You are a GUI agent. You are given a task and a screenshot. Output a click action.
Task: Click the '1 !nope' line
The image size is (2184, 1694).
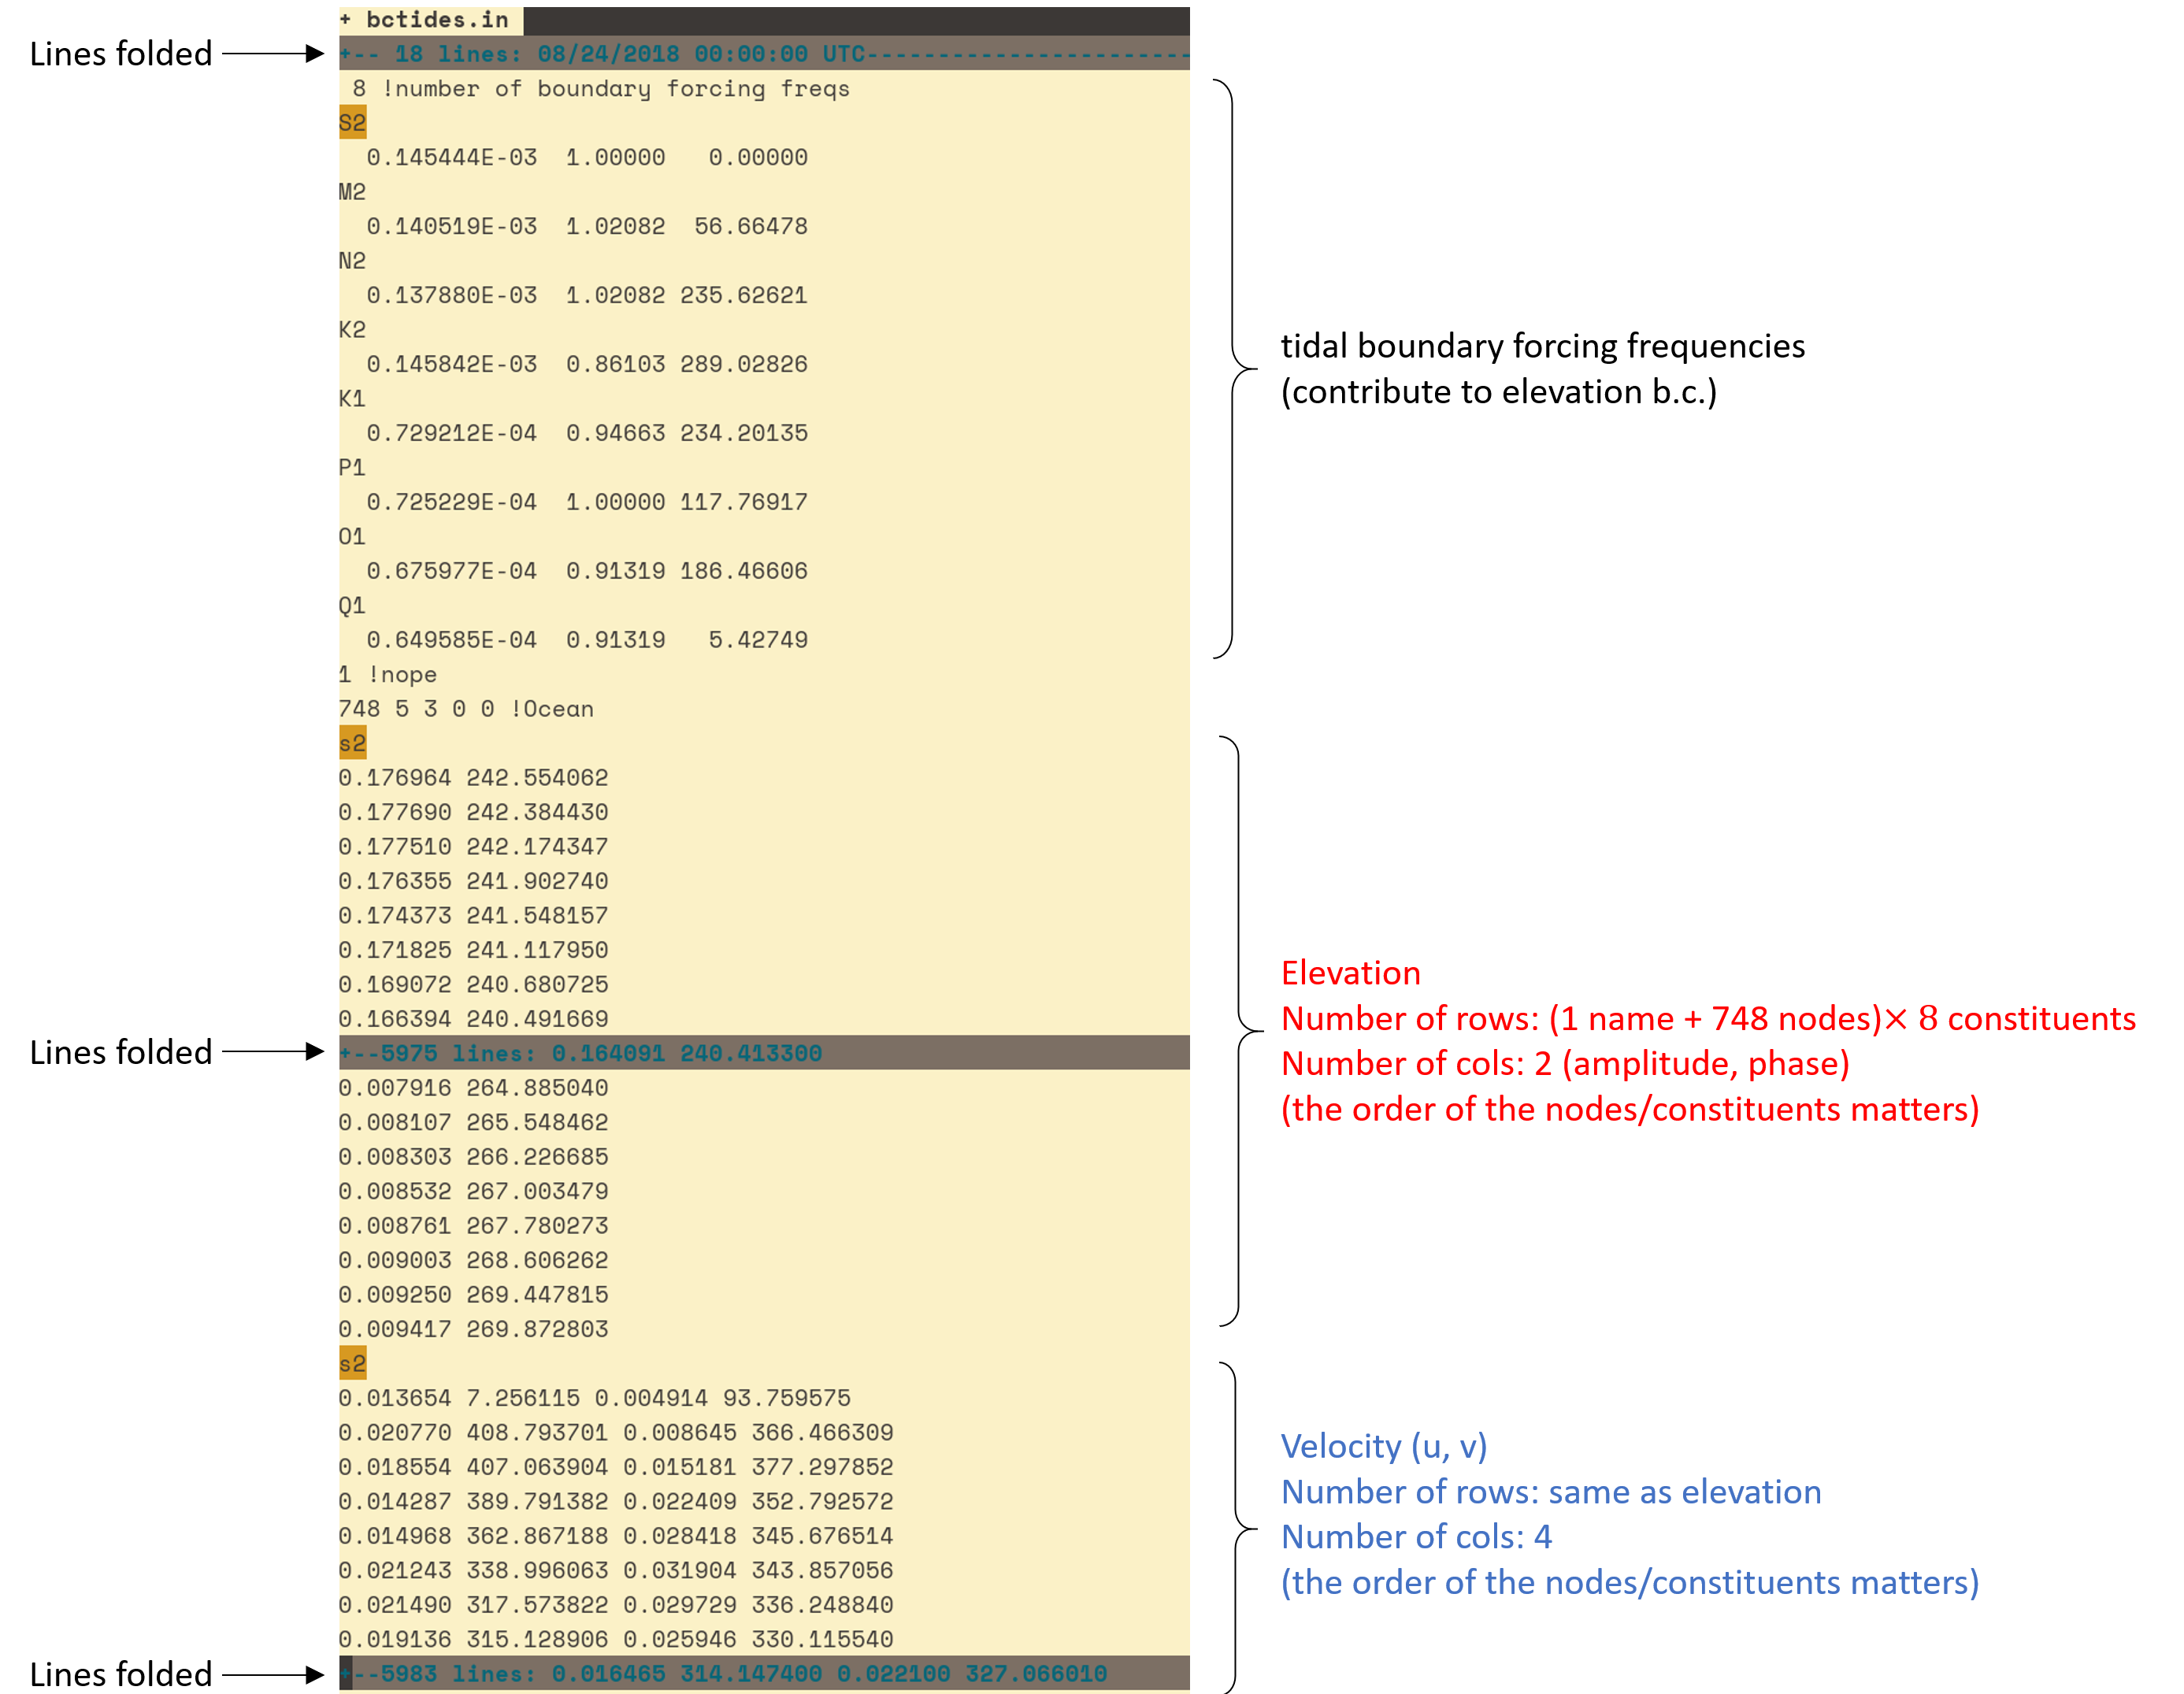(x=388, y=675)
